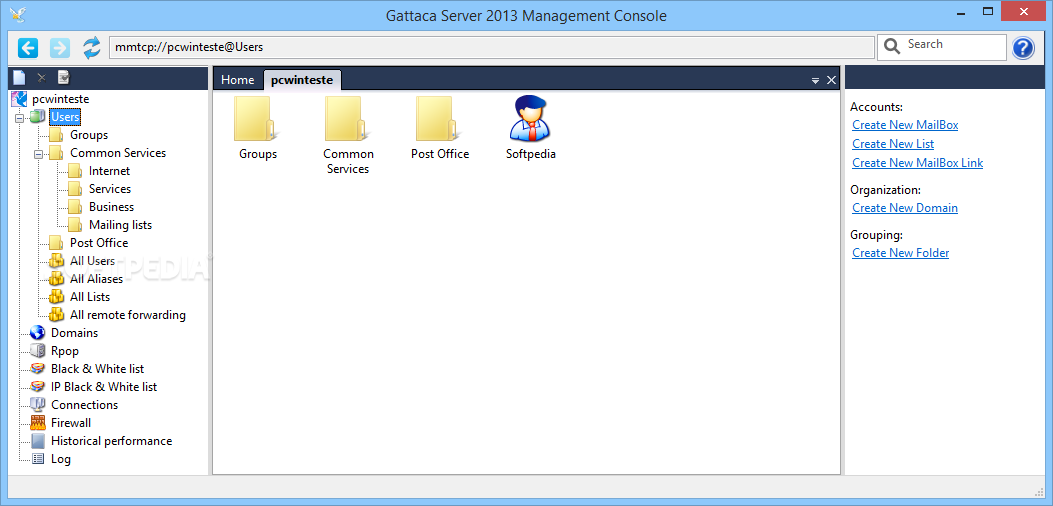Click the pcwinteste server root icon
Image resolution: width=1053 pixels, height=506 pixels.
coord(19,99)
